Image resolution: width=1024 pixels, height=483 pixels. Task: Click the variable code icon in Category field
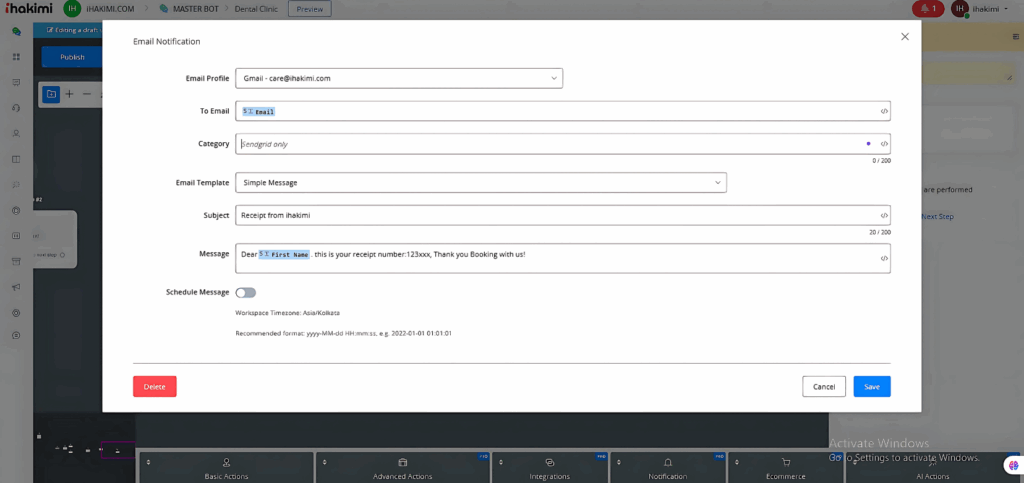point(884,144)
